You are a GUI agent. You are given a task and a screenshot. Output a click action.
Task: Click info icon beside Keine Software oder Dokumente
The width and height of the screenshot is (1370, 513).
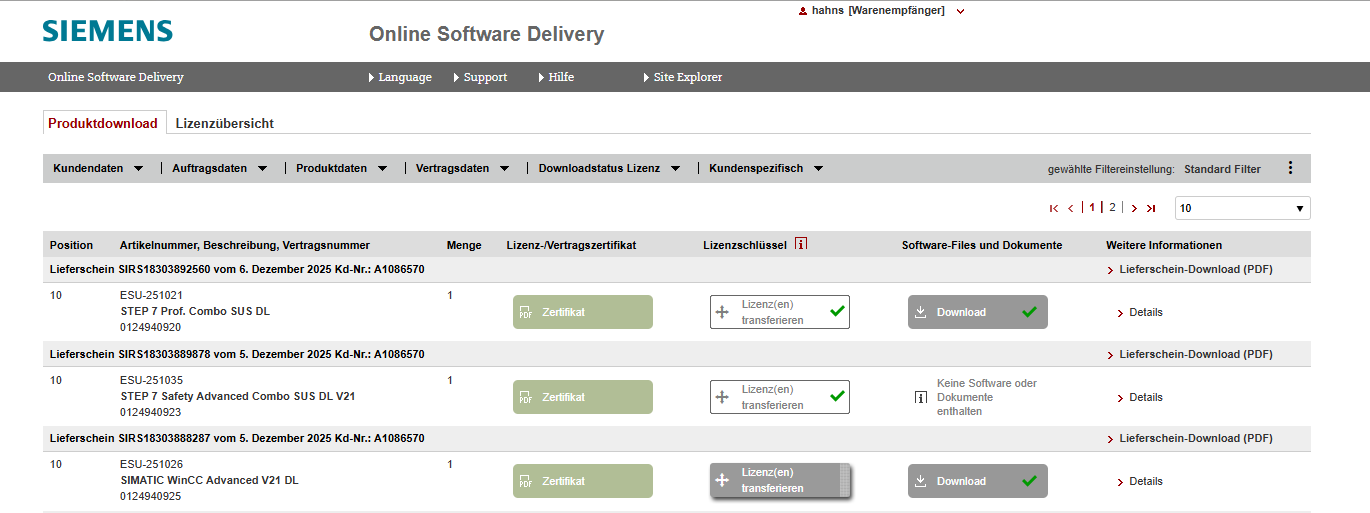921,397
